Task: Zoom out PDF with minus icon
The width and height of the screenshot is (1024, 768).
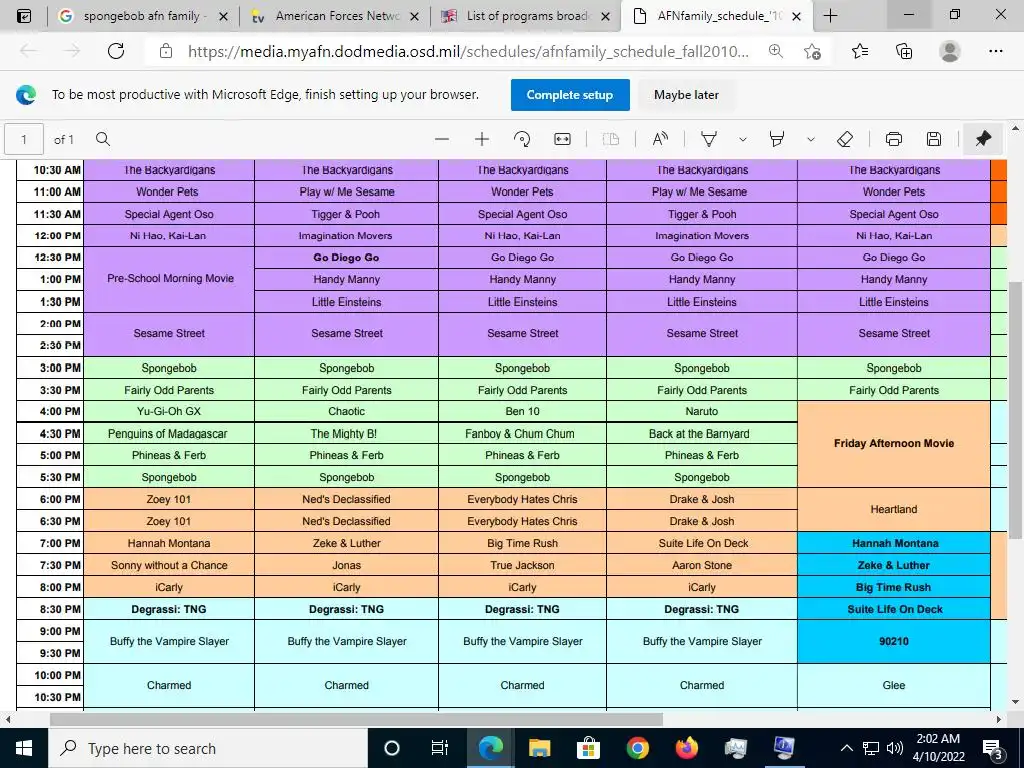Action: [442, 139]
